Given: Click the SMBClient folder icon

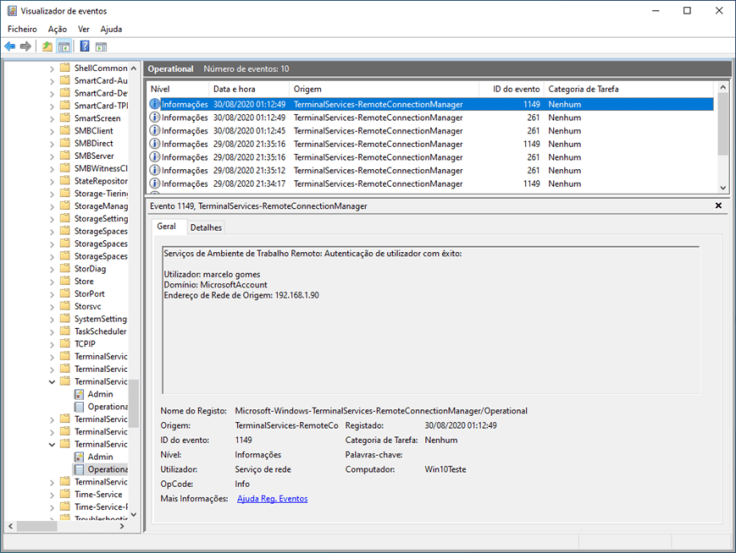Looking at the screenshot, I should [65, 131].
